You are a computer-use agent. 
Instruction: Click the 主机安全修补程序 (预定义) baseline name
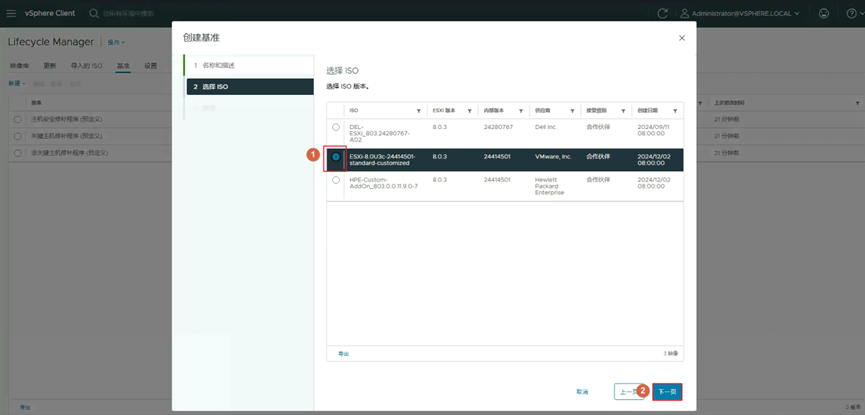pos(67,119)
